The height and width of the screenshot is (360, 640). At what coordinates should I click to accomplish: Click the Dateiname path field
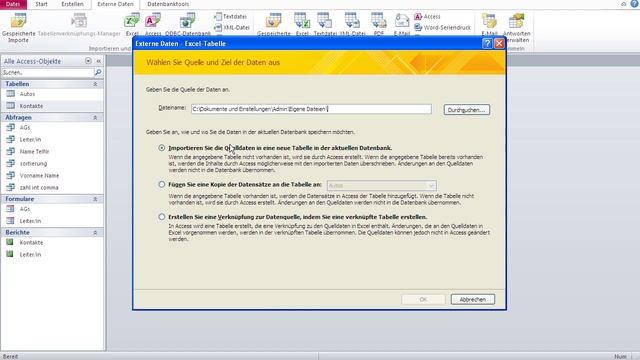[311, 109]
